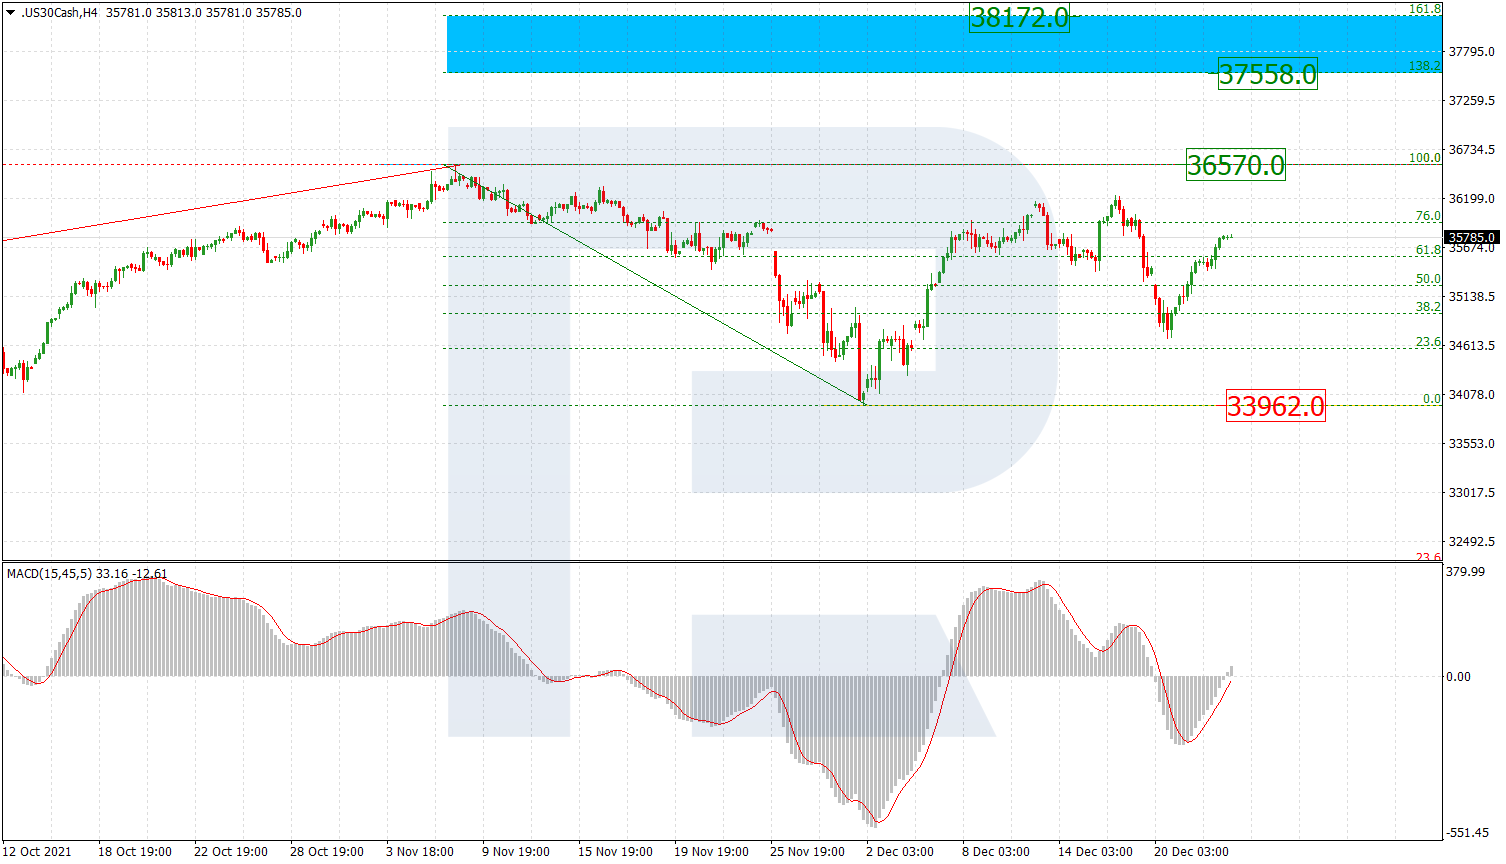
Task: Click the MACD(15,45,5) indicator label
Action: [x=49, y=574]
